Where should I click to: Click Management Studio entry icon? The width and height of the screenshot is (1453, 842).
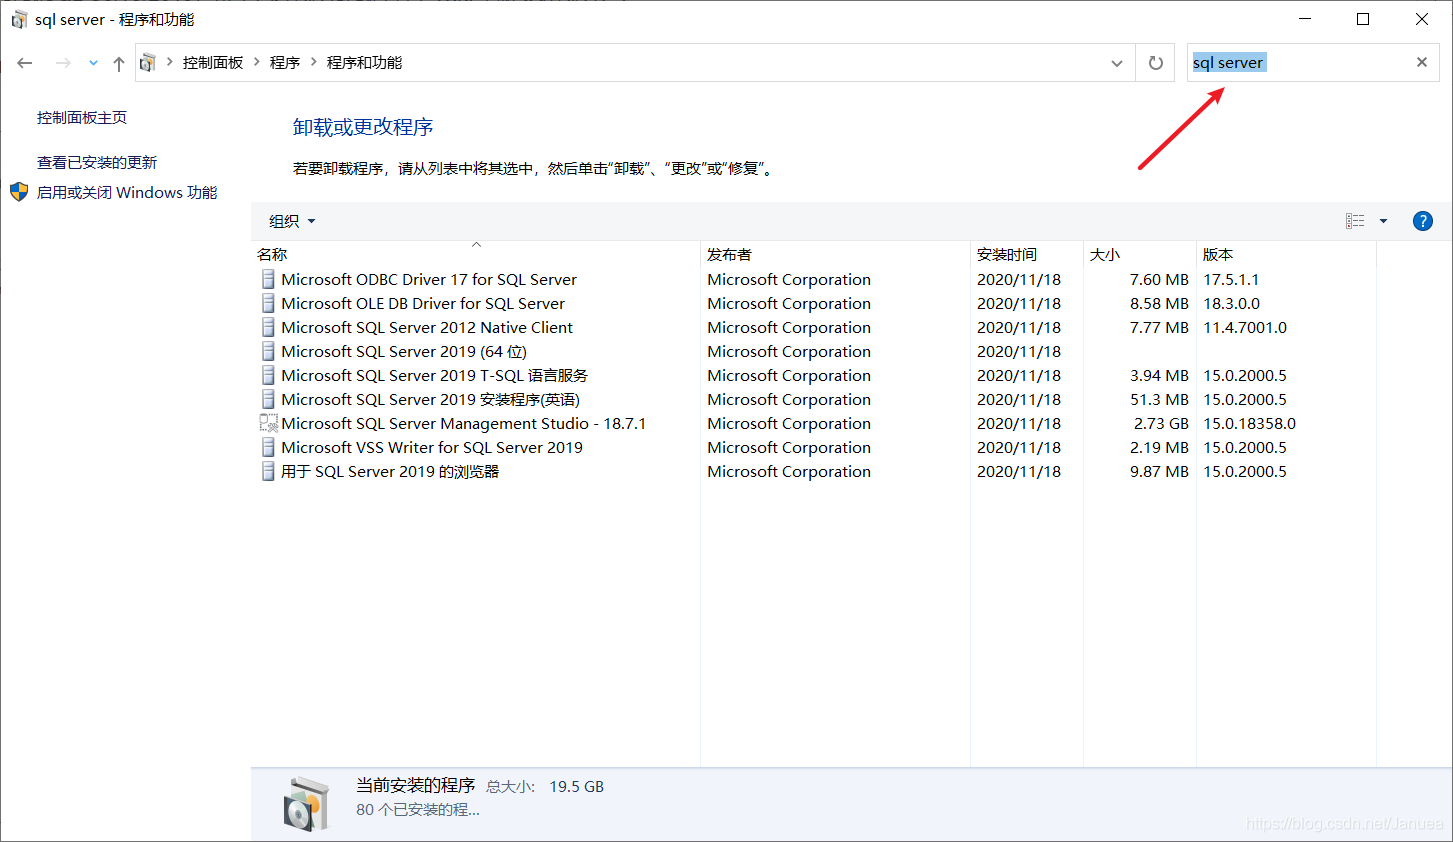point(268,423)
